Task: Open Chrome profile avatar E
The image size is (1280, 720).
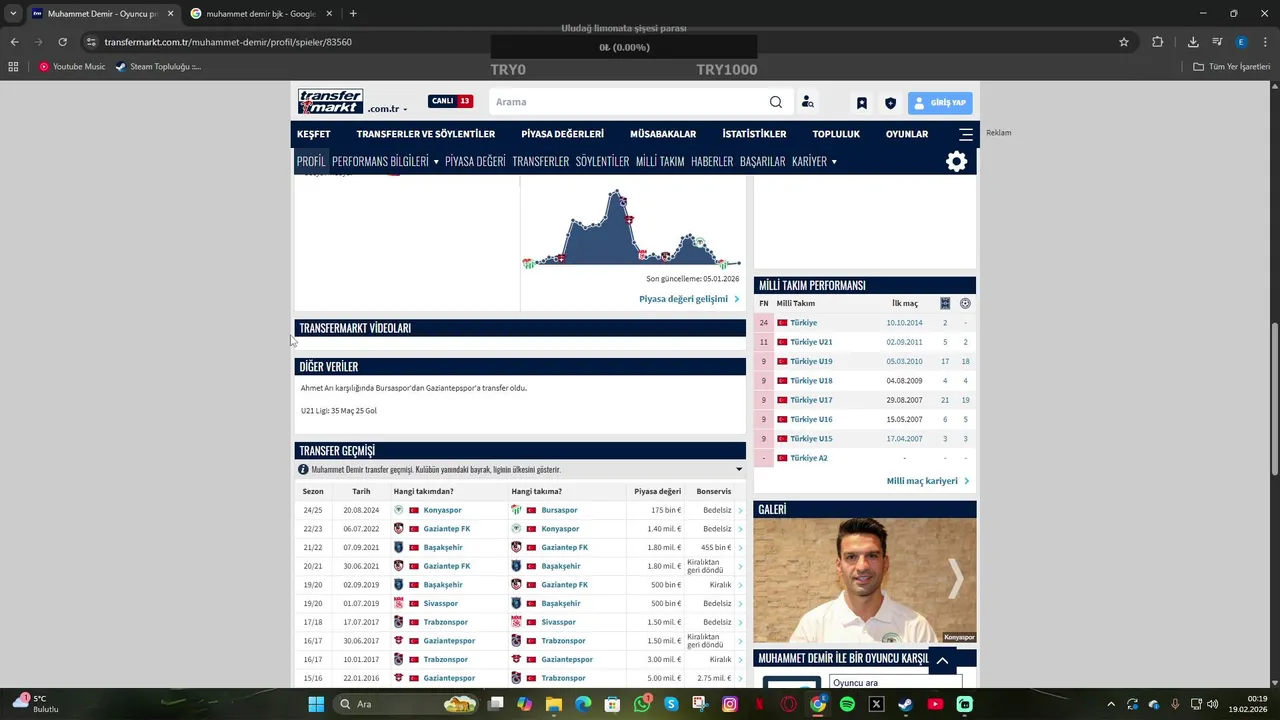Action: coord(1241,42)
